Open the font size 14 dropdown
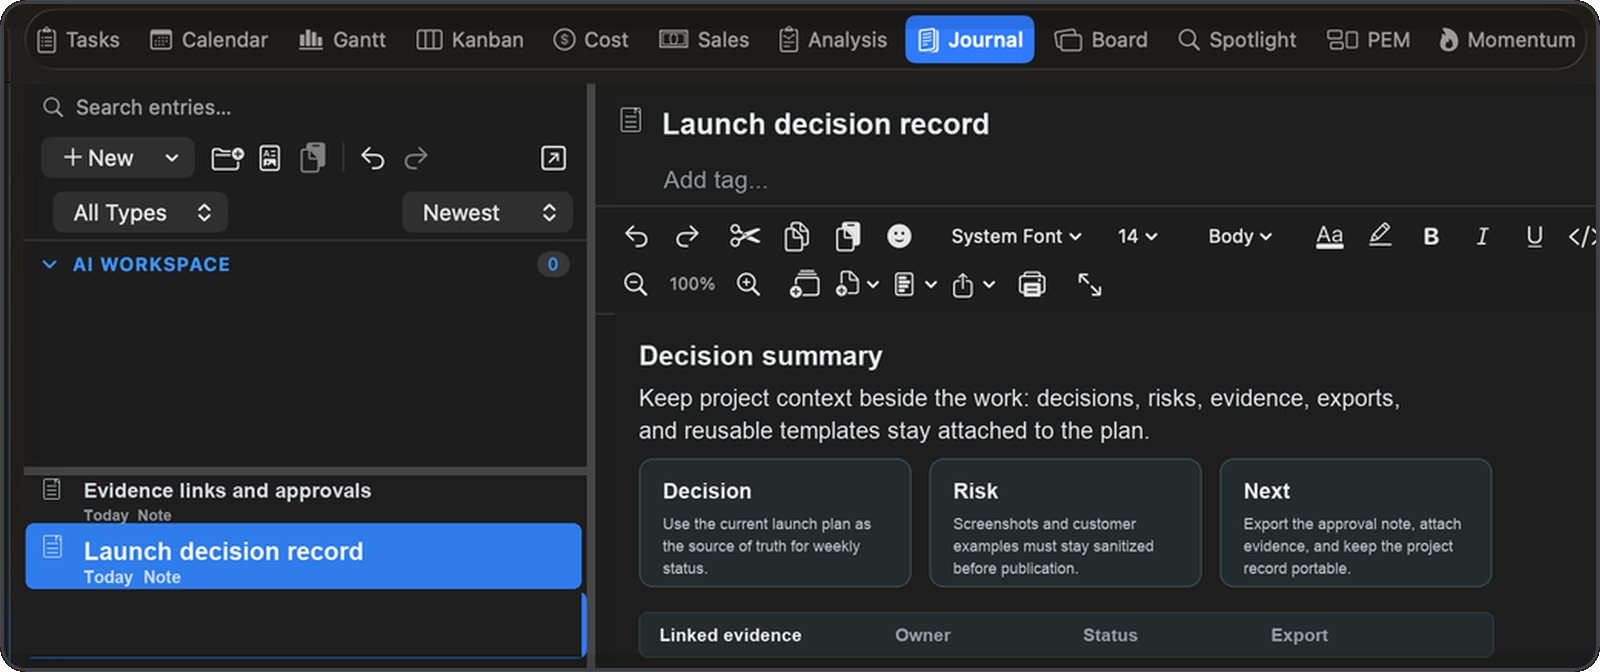The width and height of the screenshot is (1600, 672). [x=1137, y=236]
